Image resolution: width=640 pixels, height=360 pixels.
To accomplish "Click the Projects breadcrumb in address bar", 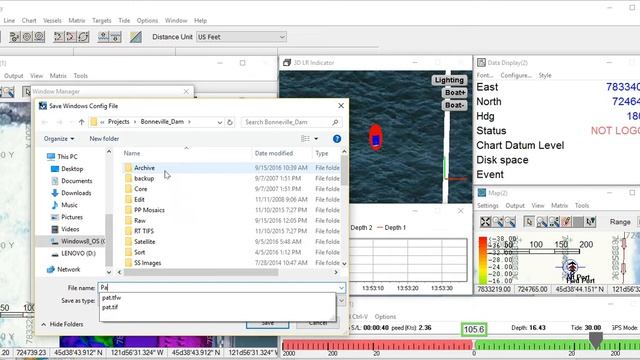I will point(118,122).
